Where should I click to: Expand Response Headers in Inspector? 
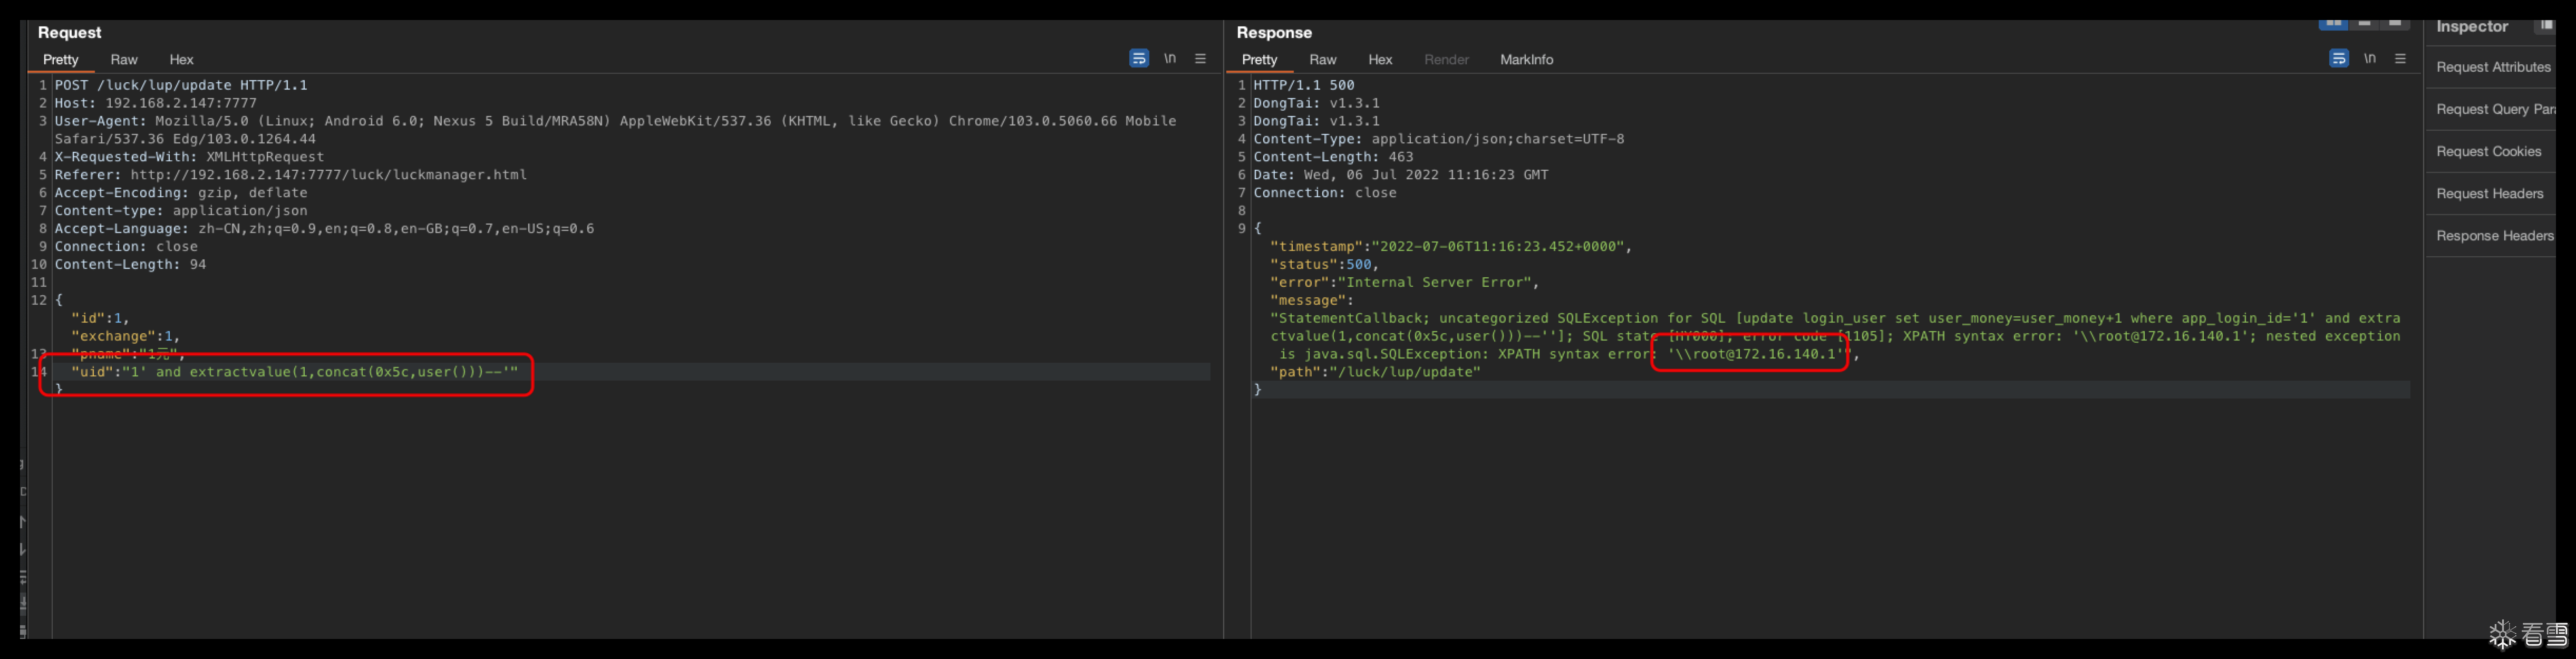point(2494,235)
